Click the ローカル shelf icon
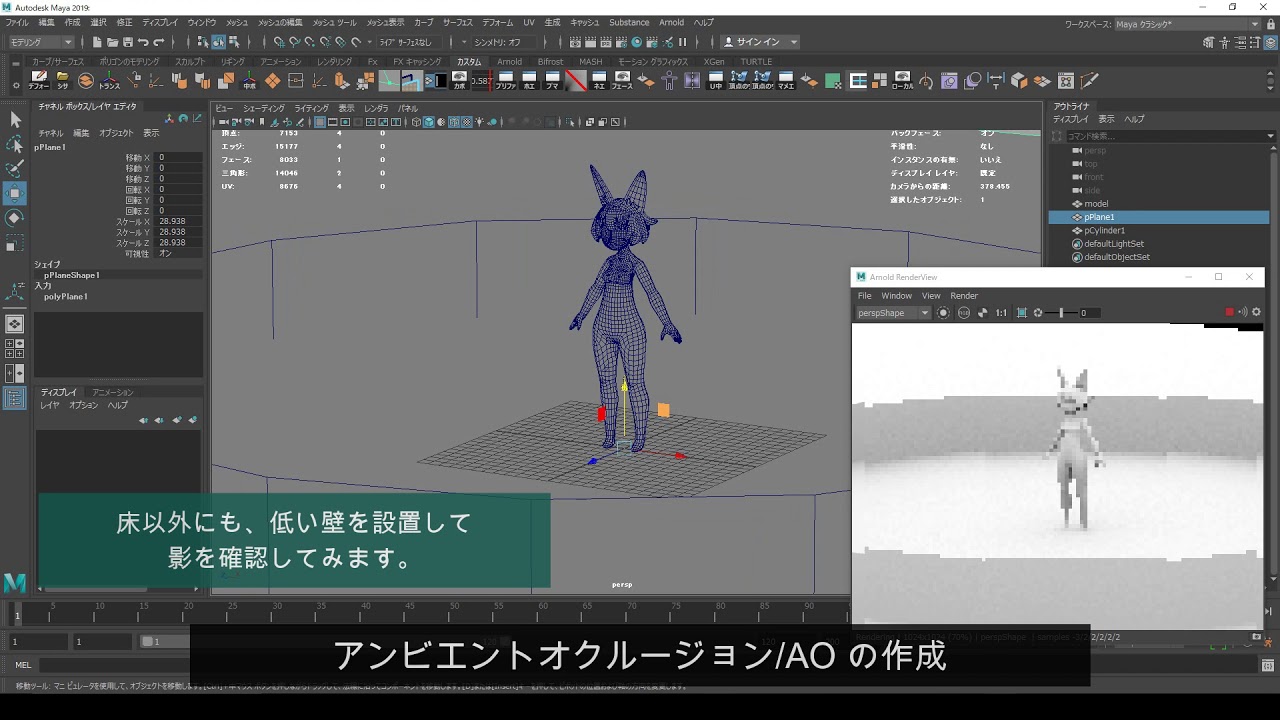This screenshot has width=1280, height=720. tap(903, 80)
